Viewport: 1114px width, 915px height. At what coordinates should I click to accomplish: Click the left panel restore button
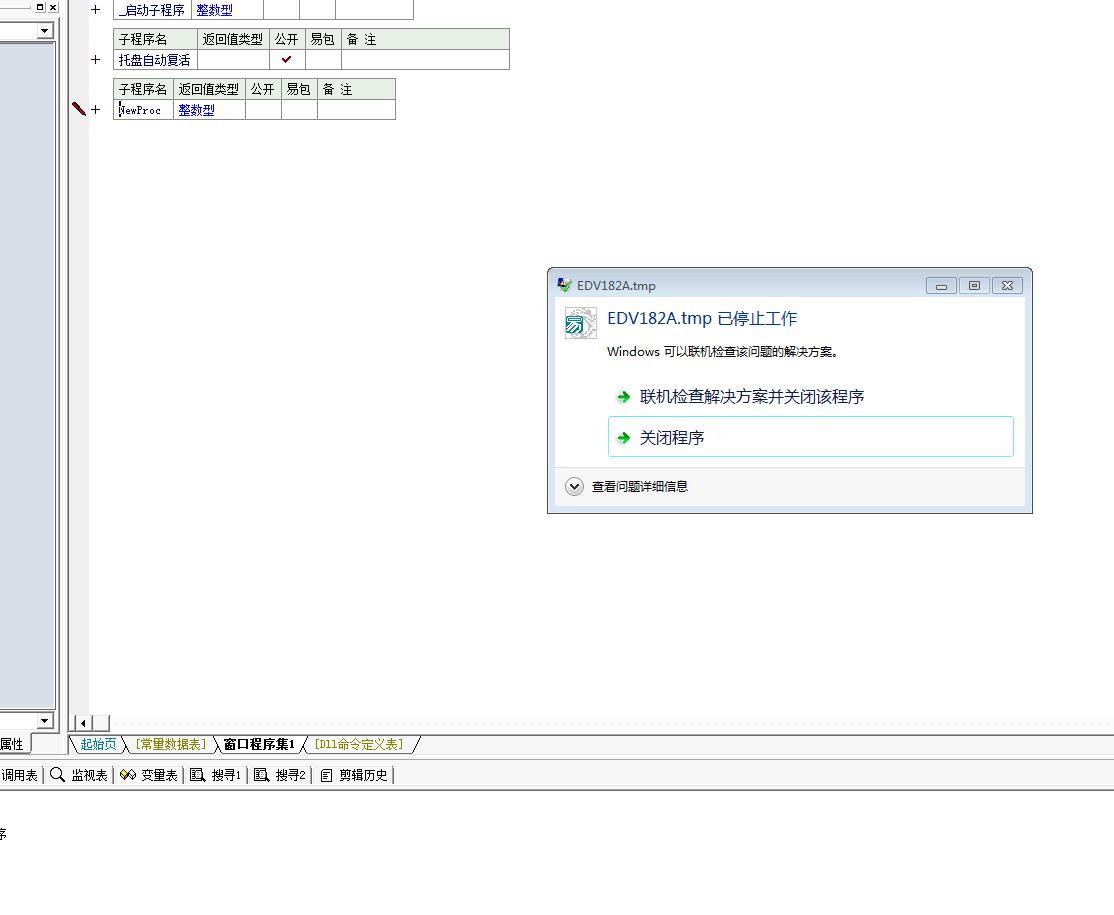(40, 6)
